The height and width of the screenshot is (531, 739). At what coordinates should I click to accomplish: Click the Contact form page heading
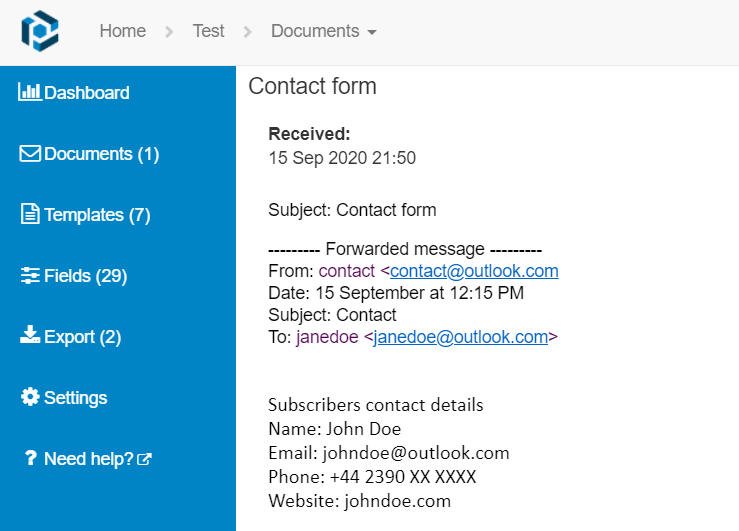(x=312, y=86)
